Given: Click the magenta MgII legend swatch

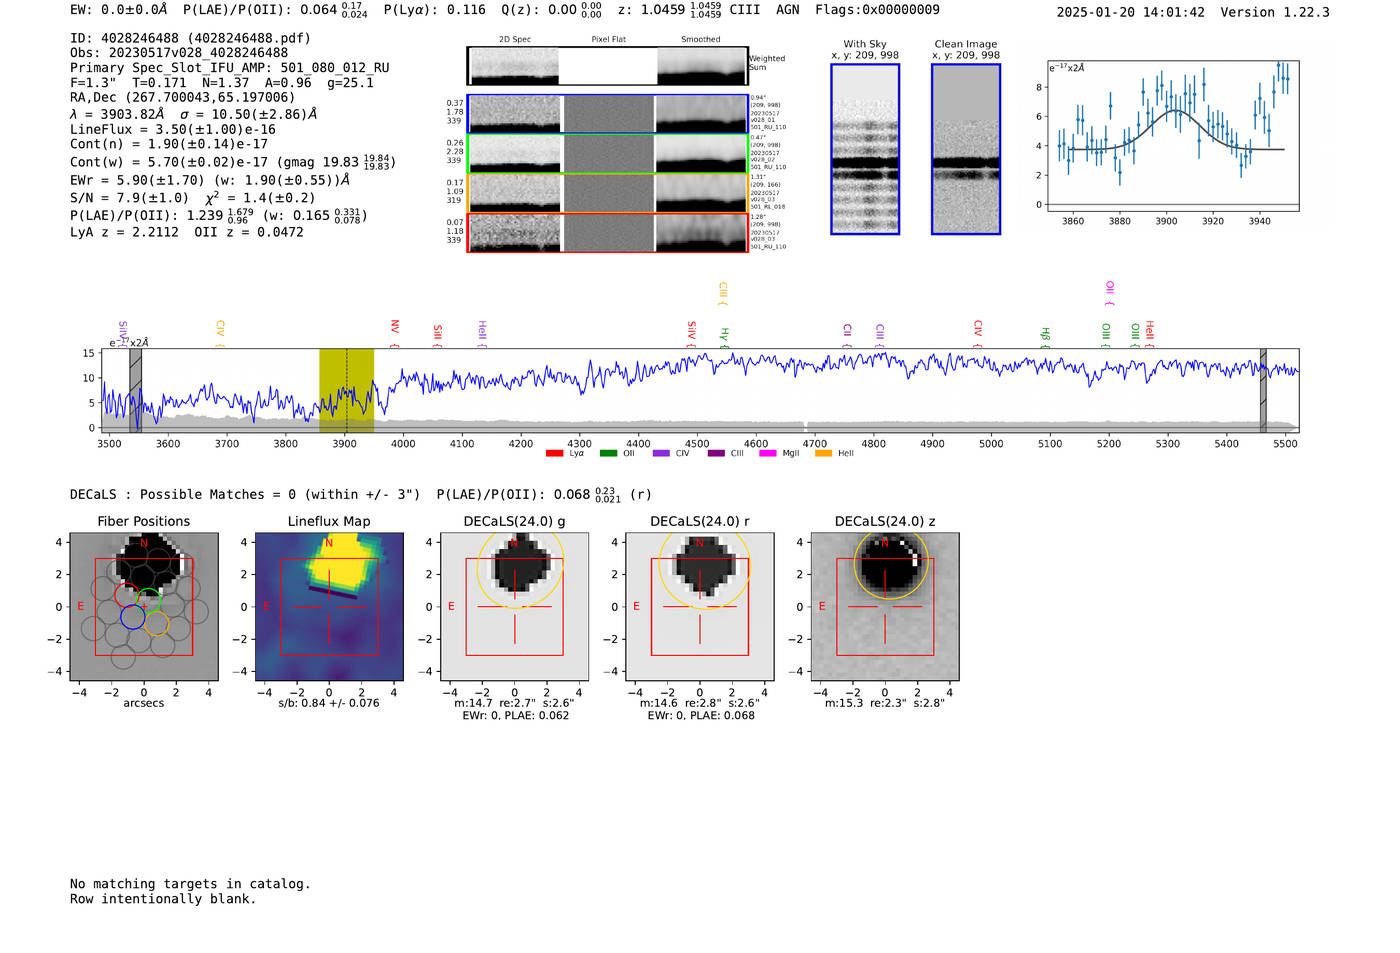Looking at the screenshot, I should pyautogui.click(x=768, y=453).
